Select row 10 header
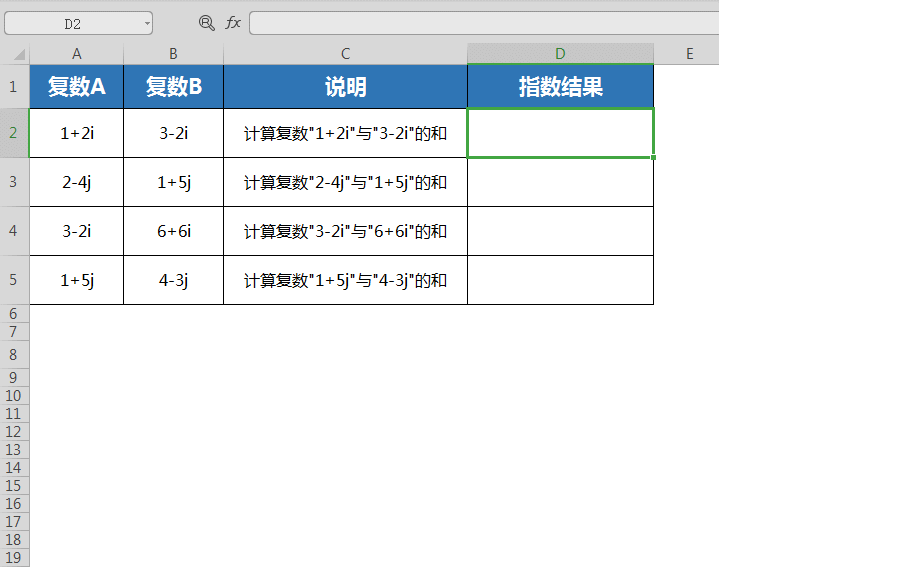The height and width of the screenshot is (574, 924). pos(14,395)
